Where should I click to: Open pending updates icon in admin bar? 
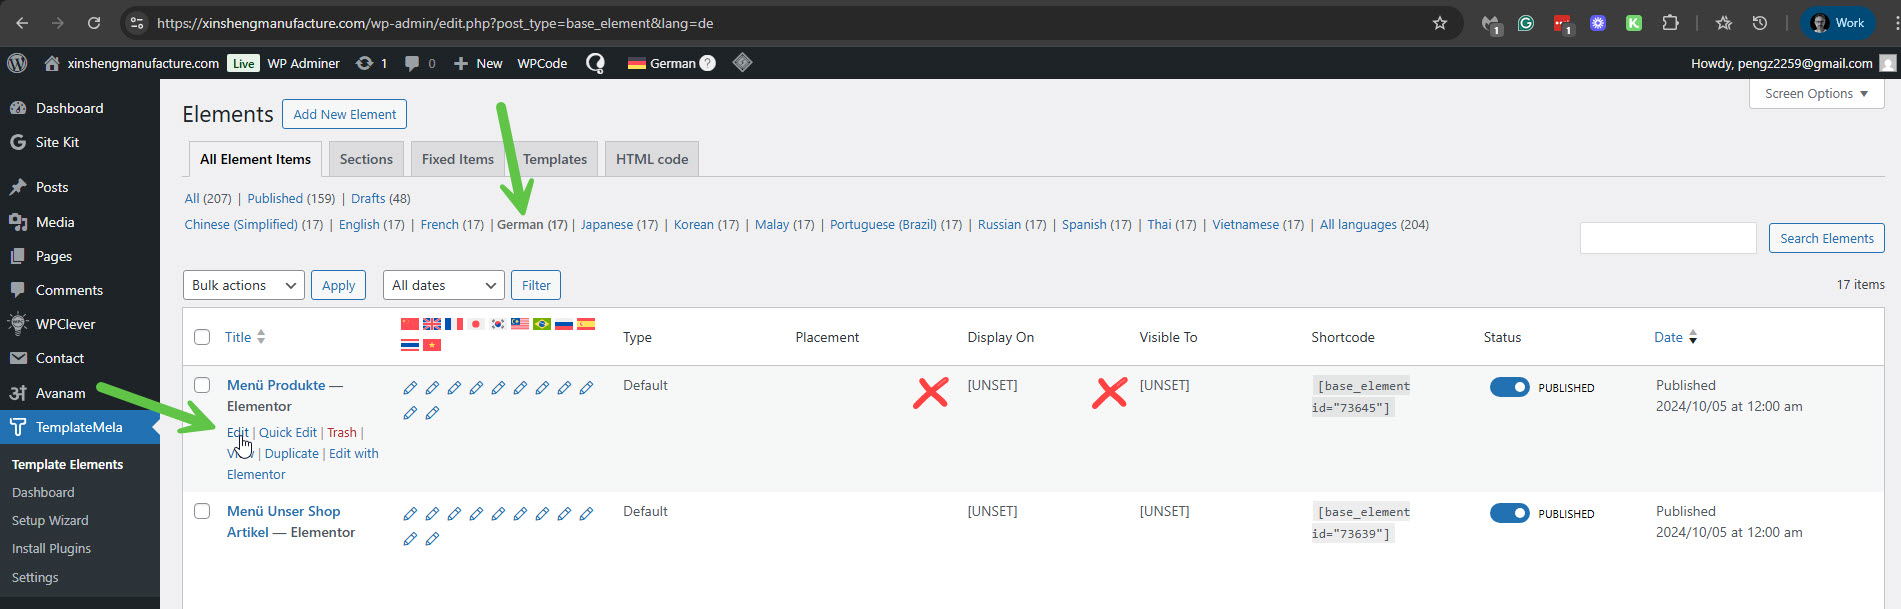(371, 63)
